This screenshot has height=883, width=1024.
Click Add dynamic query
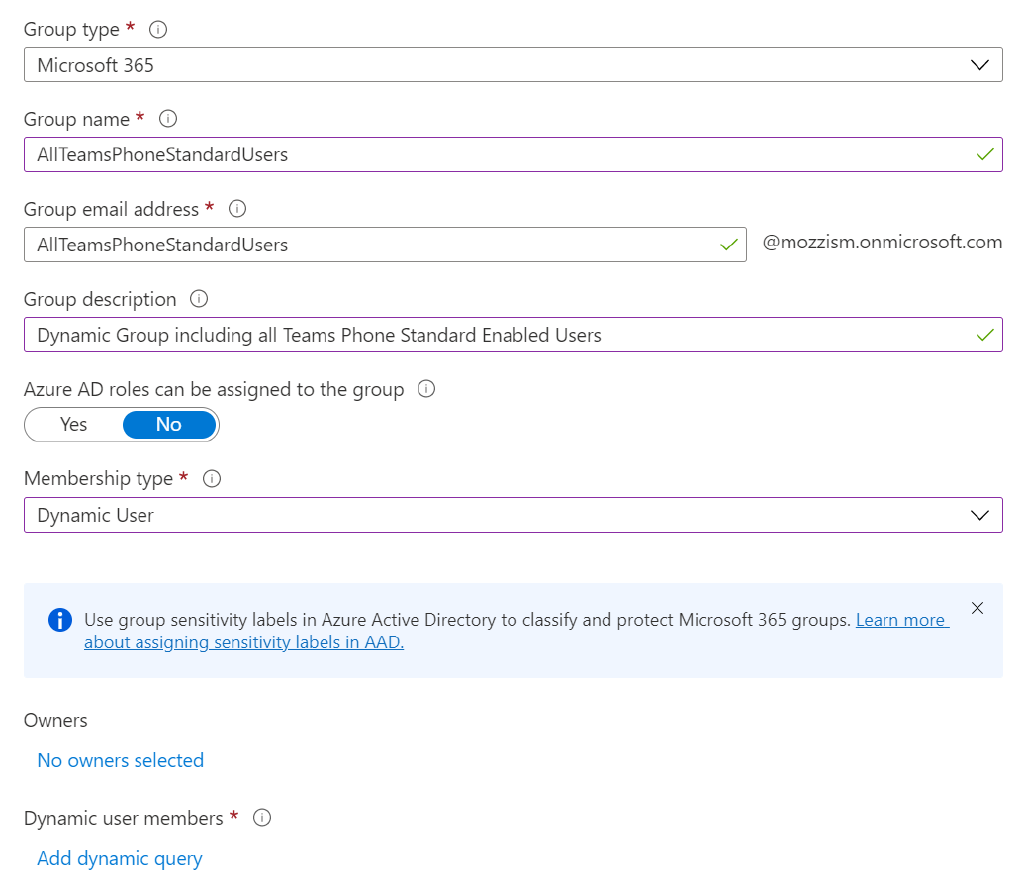(x=119, y=858)
